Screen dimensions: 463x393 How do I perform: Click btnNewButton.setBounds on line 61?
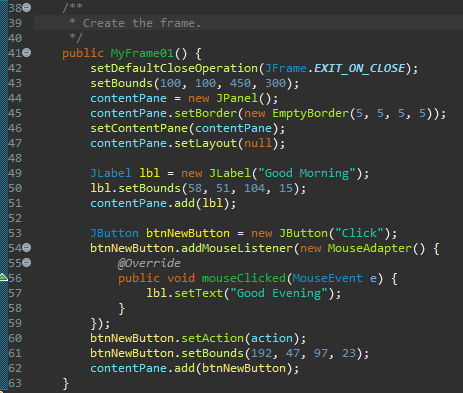click(x=167, y=353)
